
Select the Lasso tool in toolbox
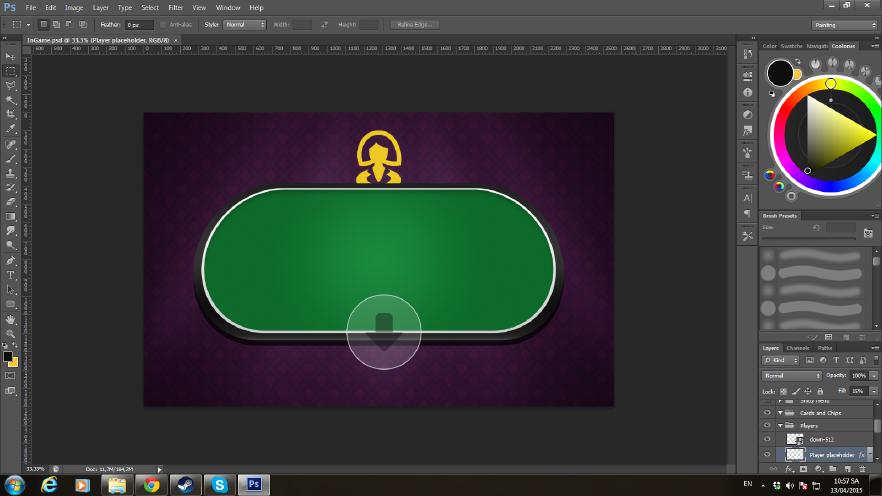(11, 86)
